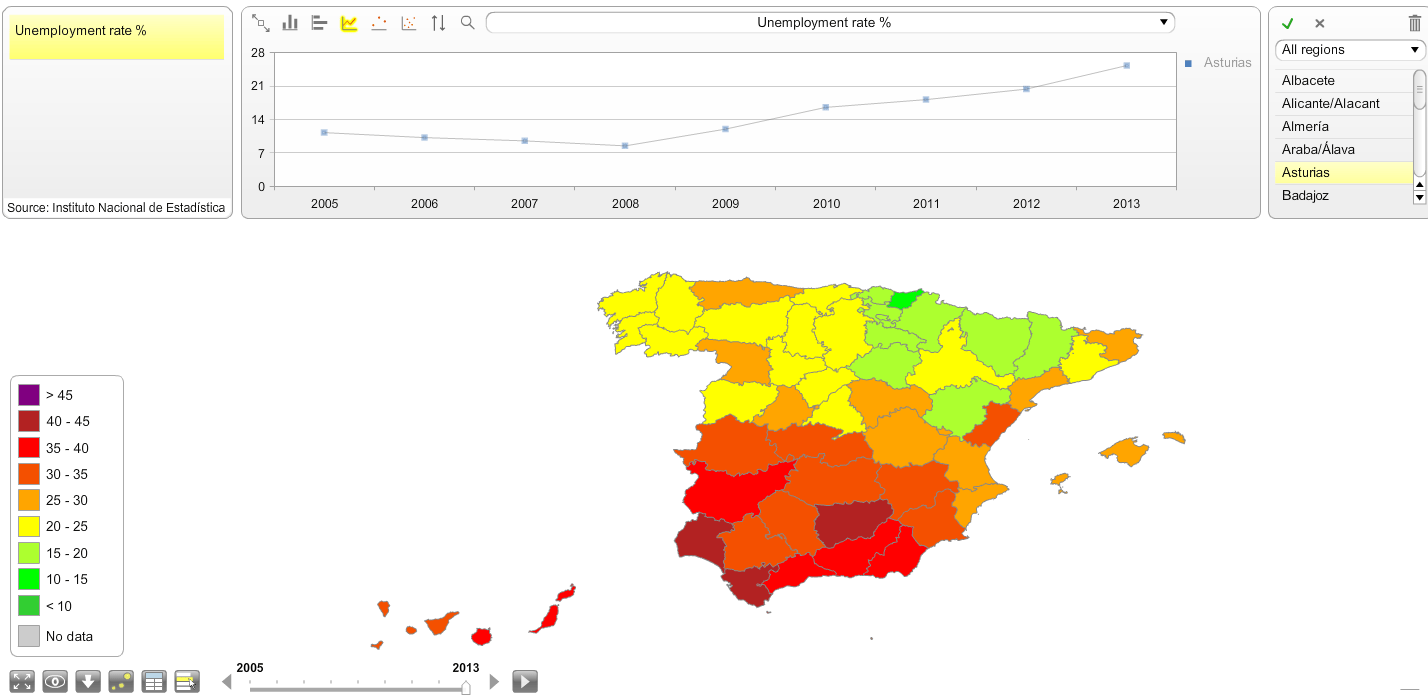
Task: Switch to the horizontal bar chart view
Action: pyautogui.click(x=319, y=22)
